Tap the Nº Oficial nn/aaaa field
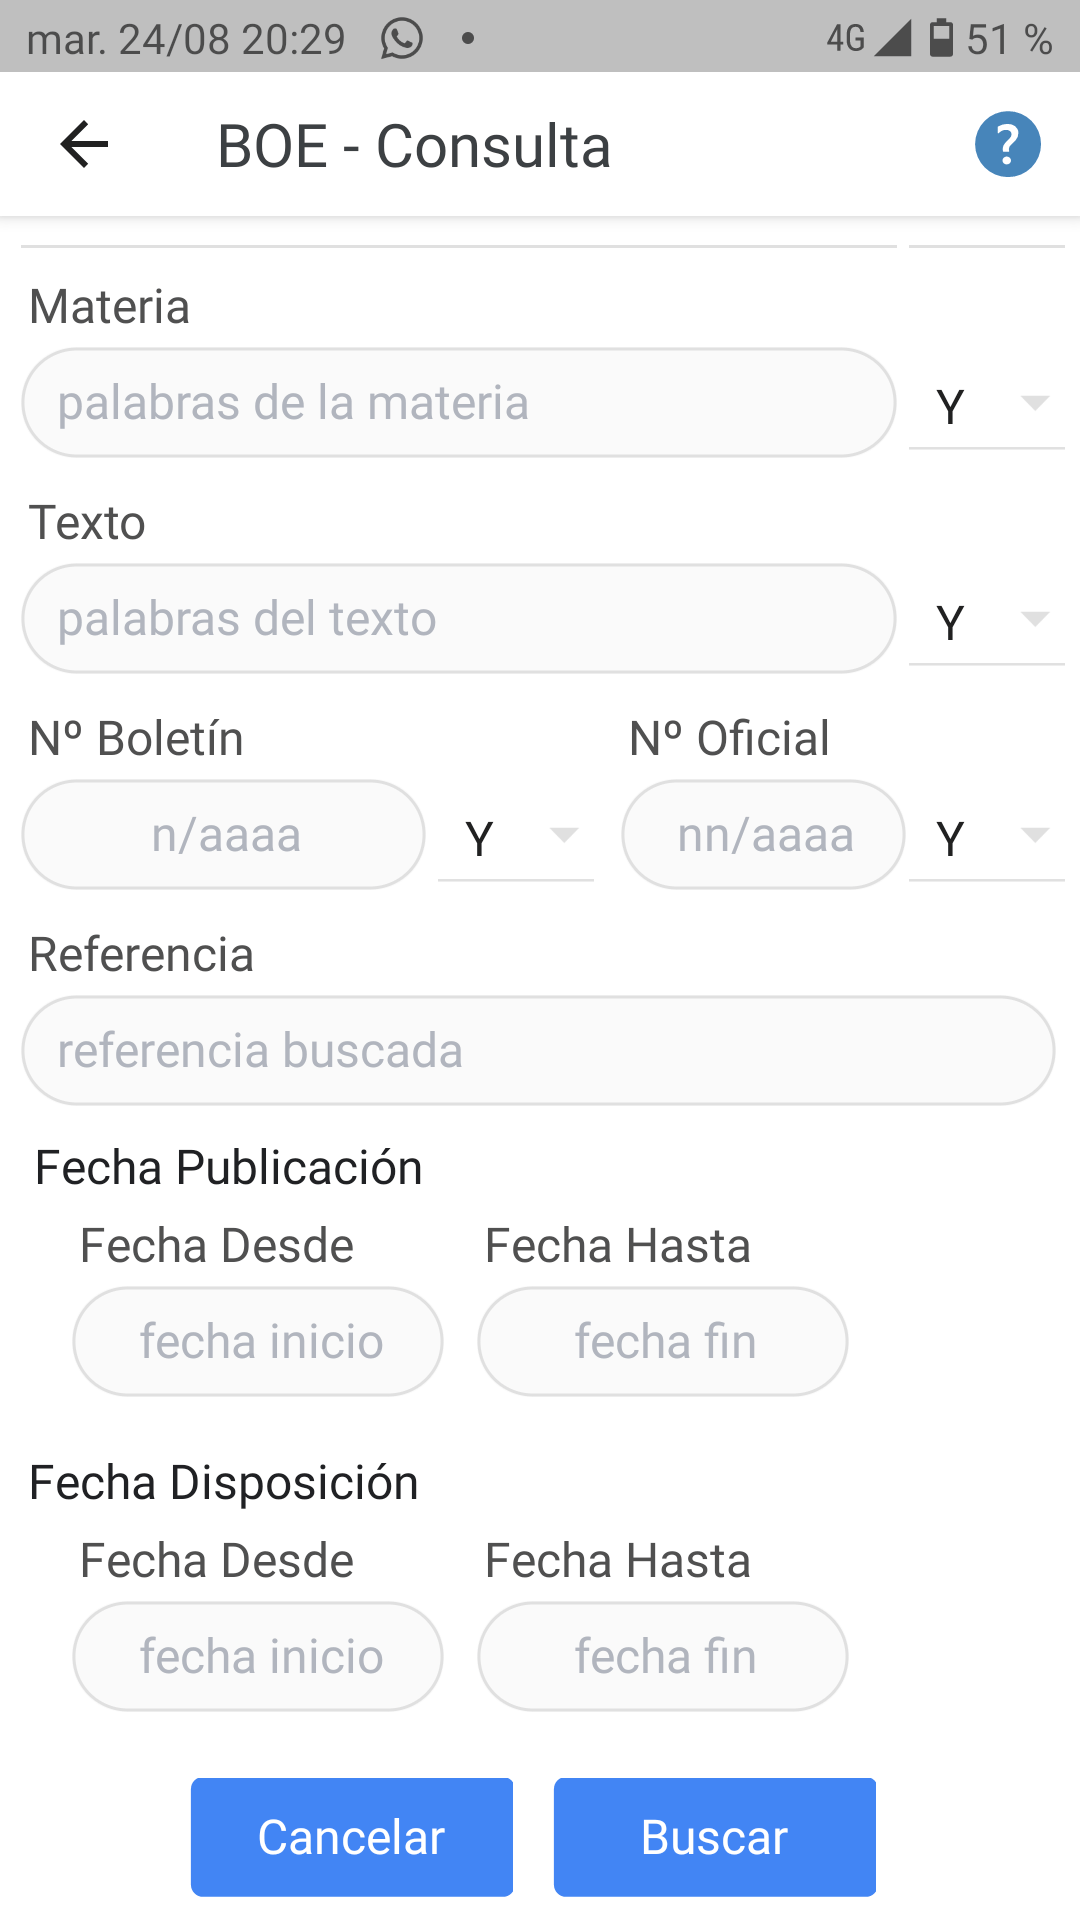Viewport: 1080px width, 1920px height. click(x=764, y=835)
